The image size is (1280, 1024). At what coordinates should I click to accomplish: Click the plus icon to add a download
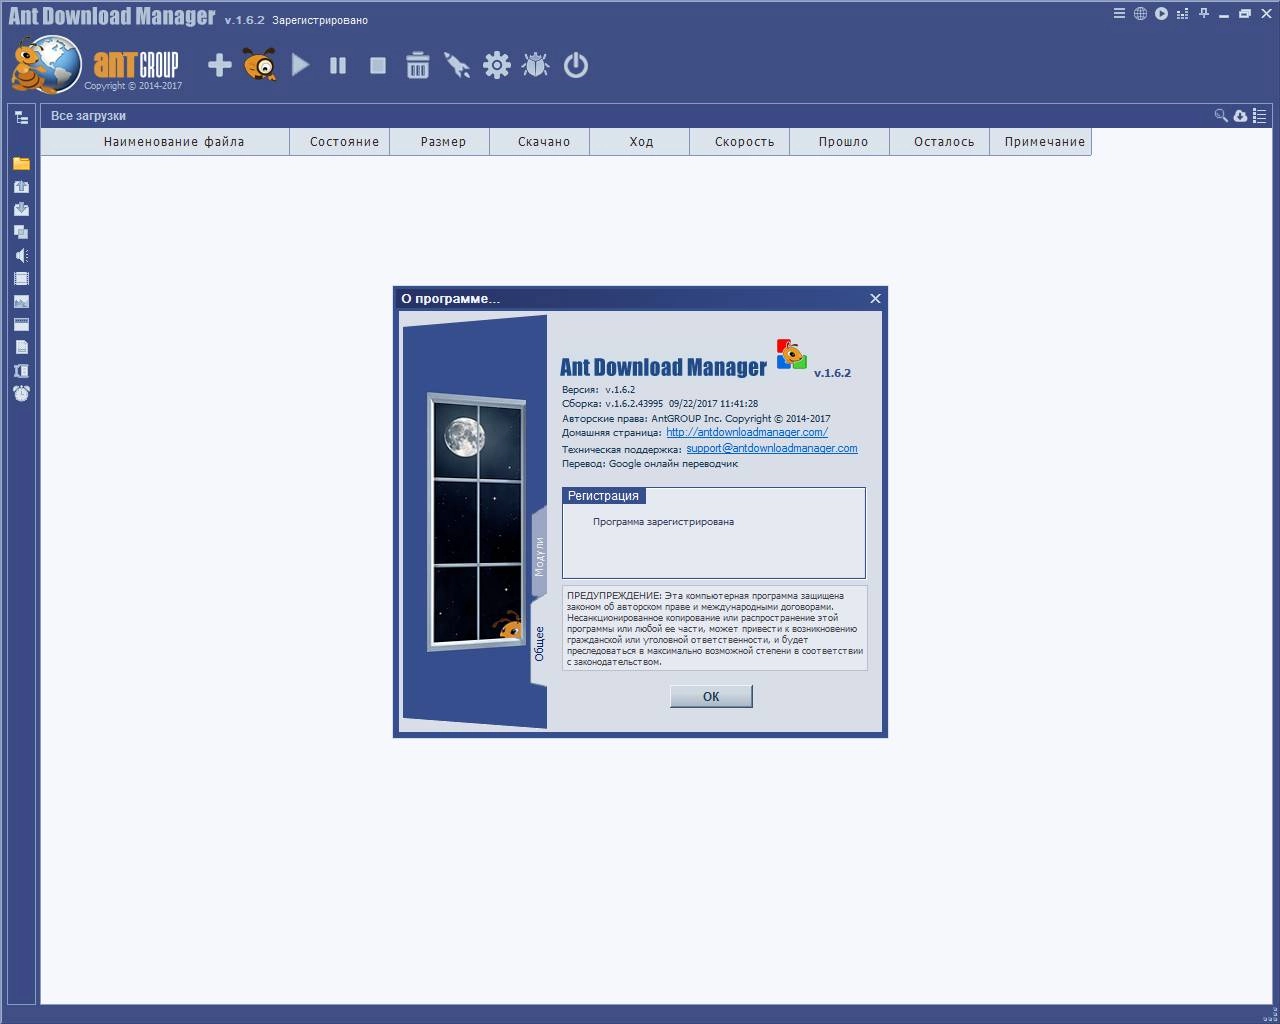click(x=219, y=65)
